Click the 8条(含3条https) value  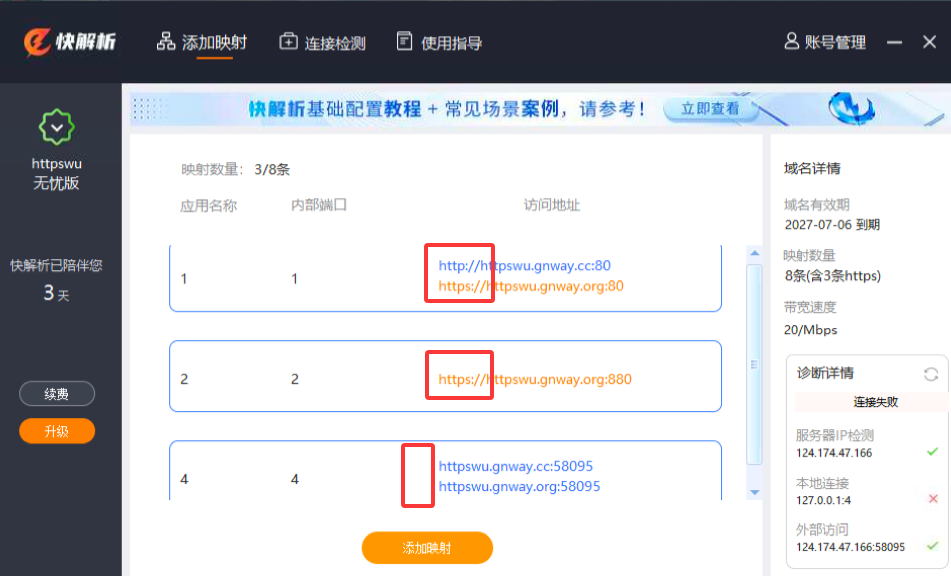click(833, 276)
